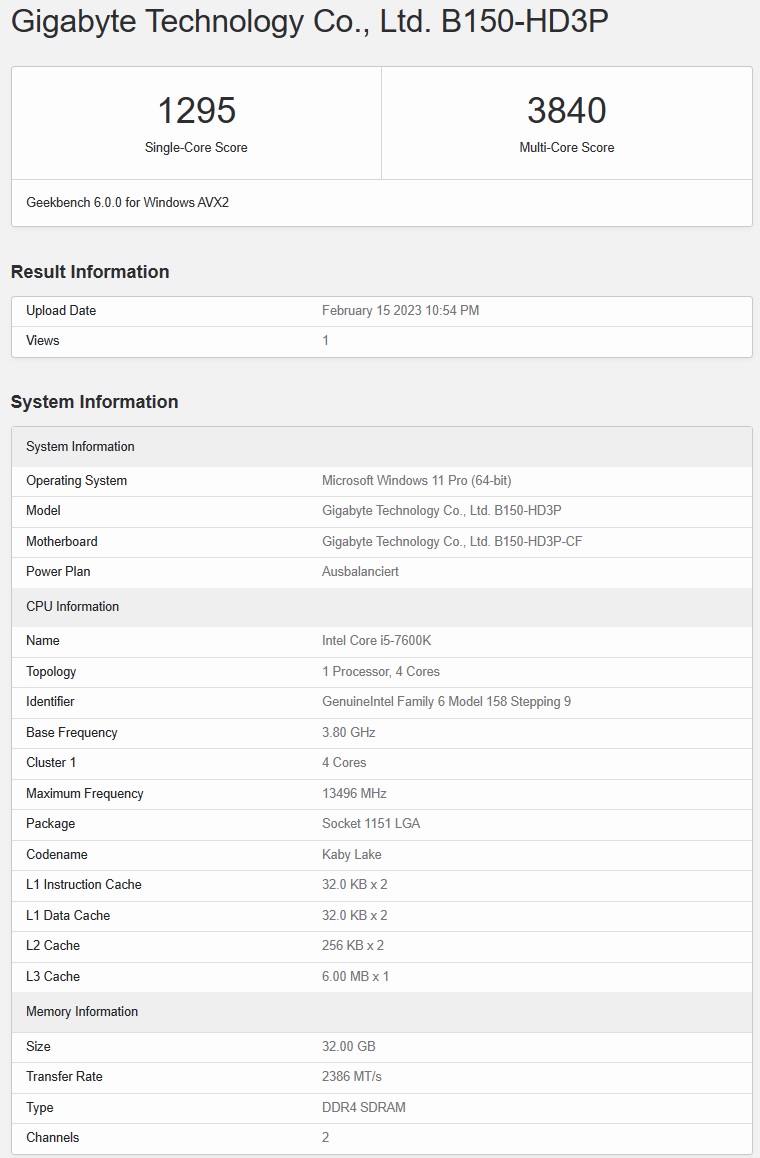
Task: Click the System Information table header row
Action: coord(382,447)
